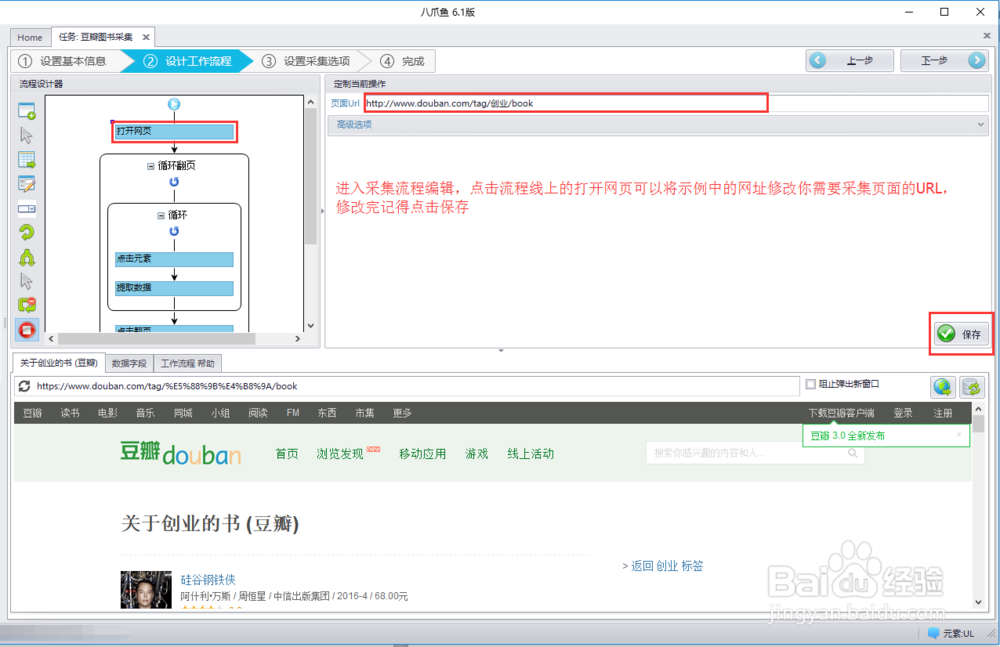Select the End Loop tool icon
Image resolution: width=1000 pixels, height=647 pixels.
(27, 305)
